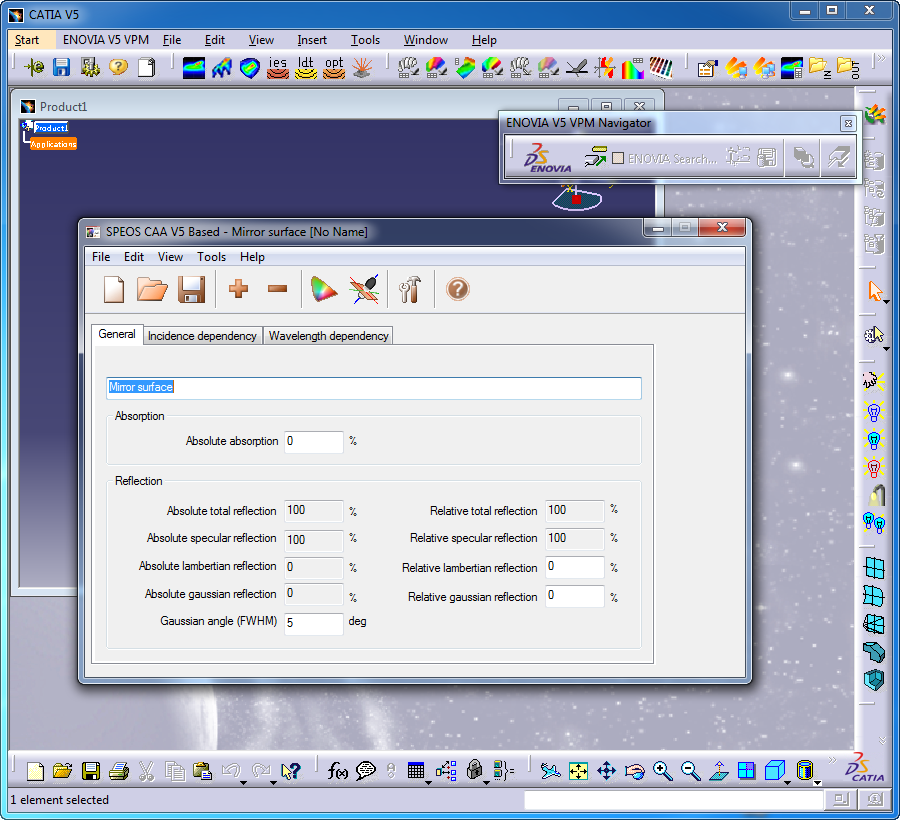
Task: Switch to Wavelength dependency tab
Action: click(328, 336)
